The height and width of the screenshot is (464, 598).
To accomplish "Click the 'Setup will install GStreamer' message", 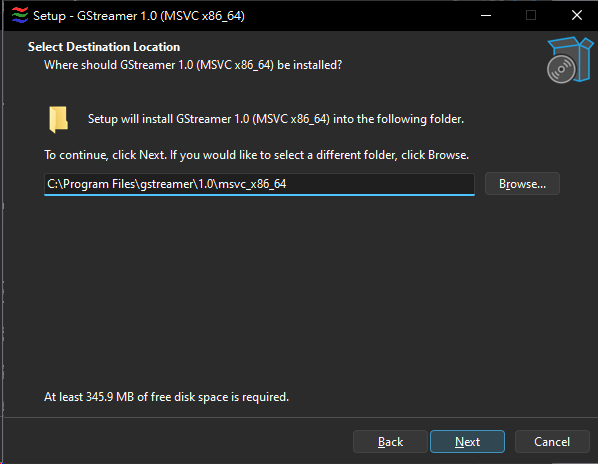I will pos(276,119).
